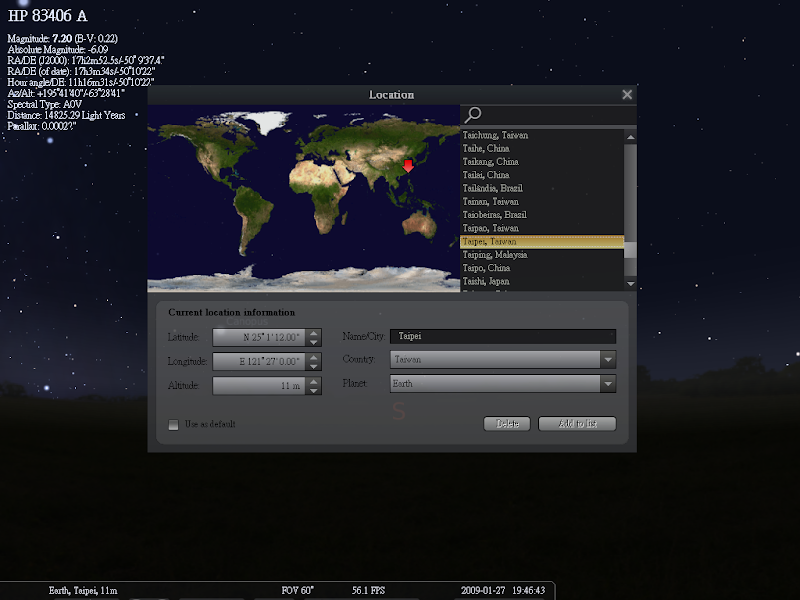Image resolution: width=800 pixels, height=600 pixels.
Task: Click the Add to list button
Action: 577,424
